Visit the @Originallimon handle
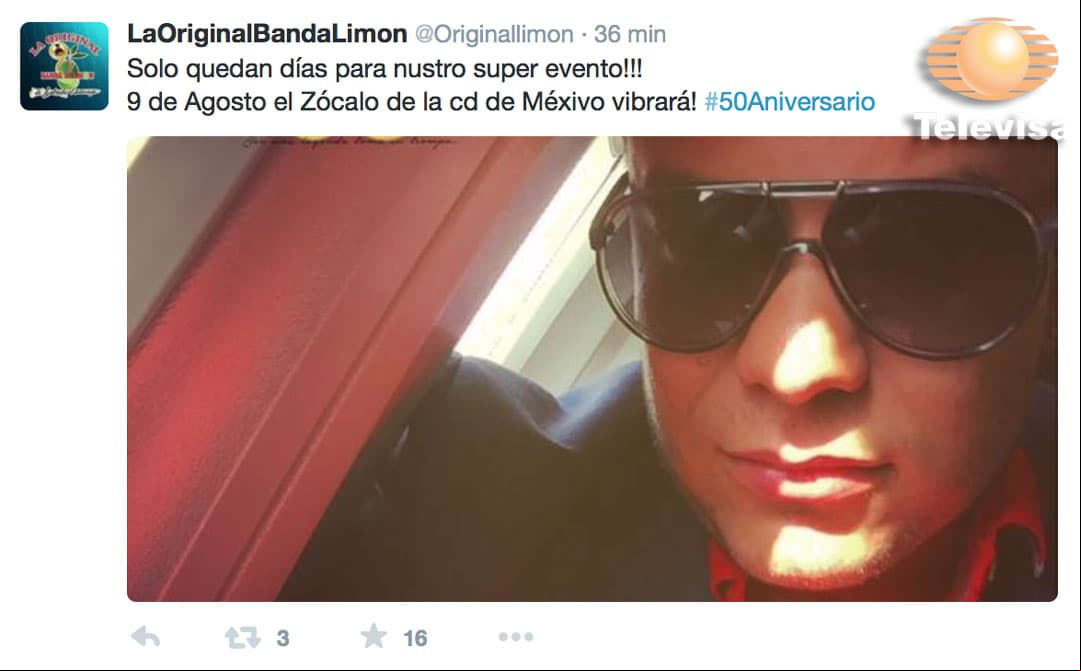Screen dimensions: 1081x671 [494, 34]
